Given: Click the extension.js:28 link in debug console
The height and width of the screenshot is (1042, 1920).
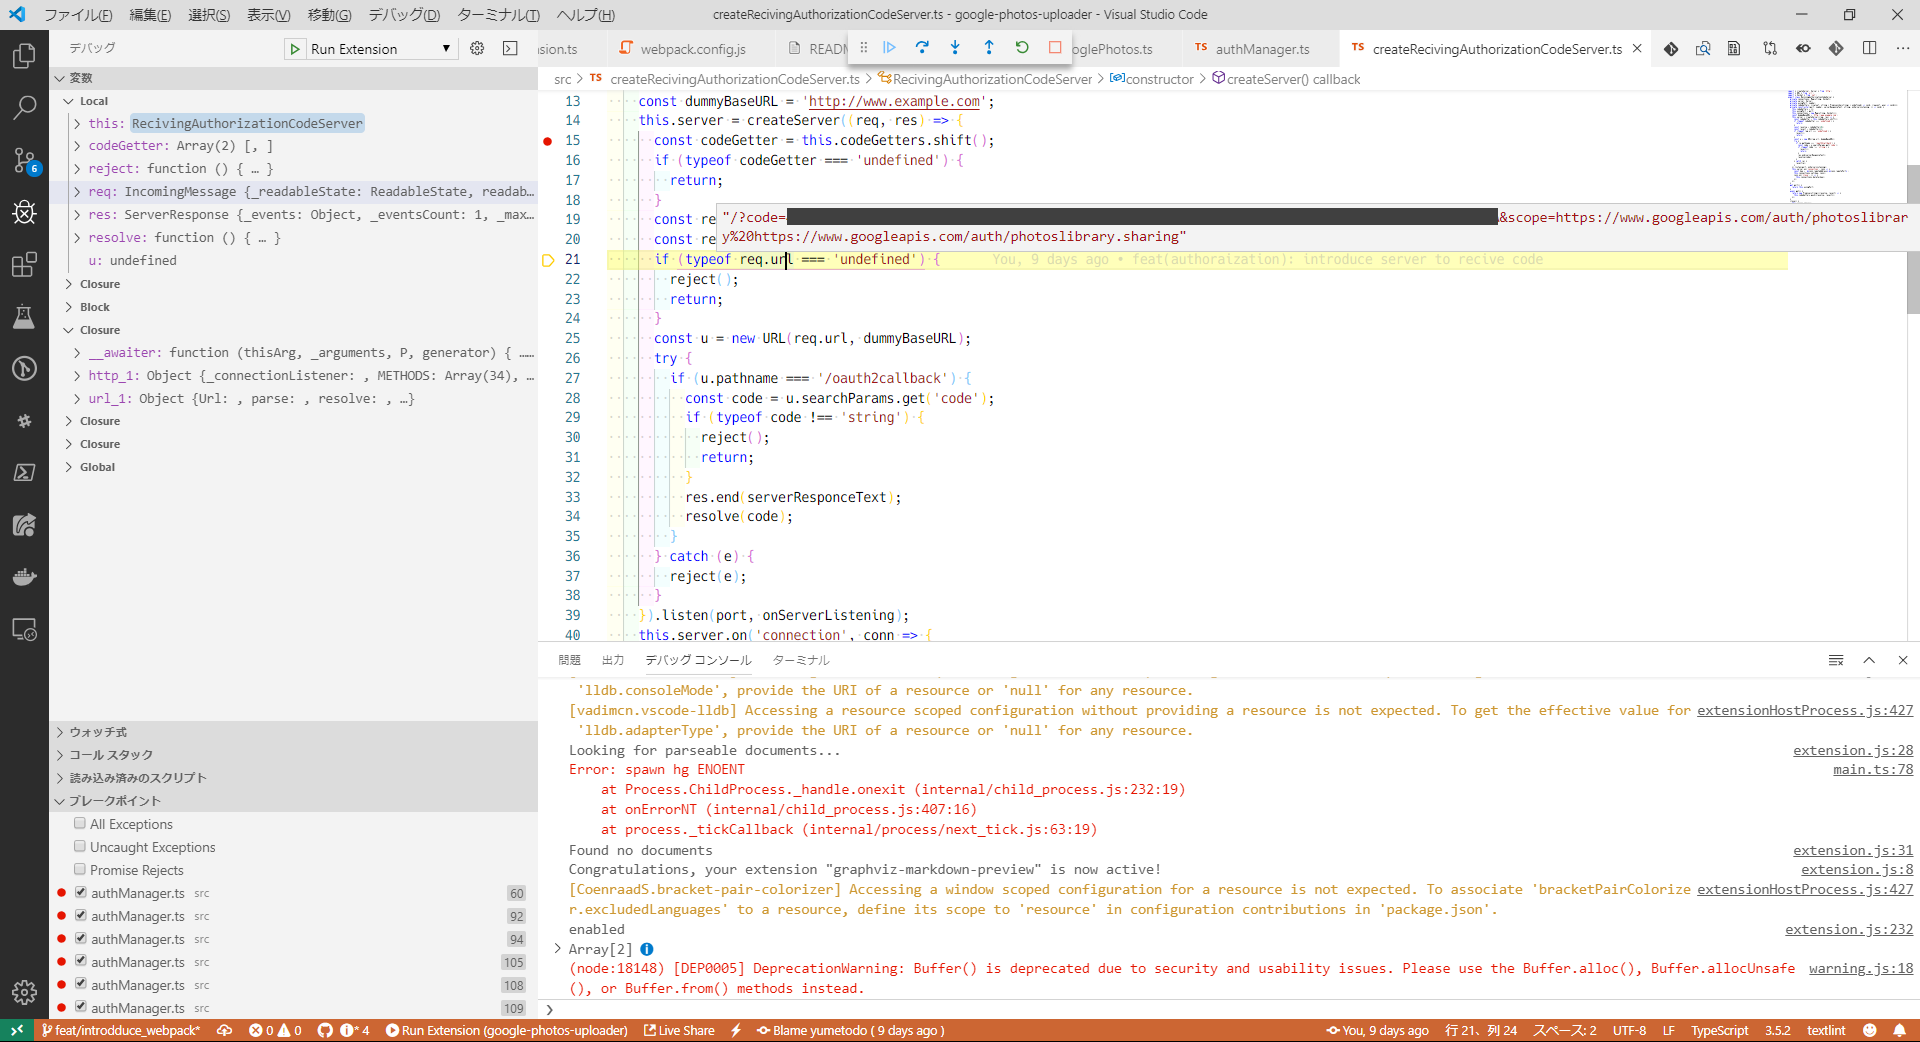Looking at the screenshot, I should click(x=1852, y=750).
